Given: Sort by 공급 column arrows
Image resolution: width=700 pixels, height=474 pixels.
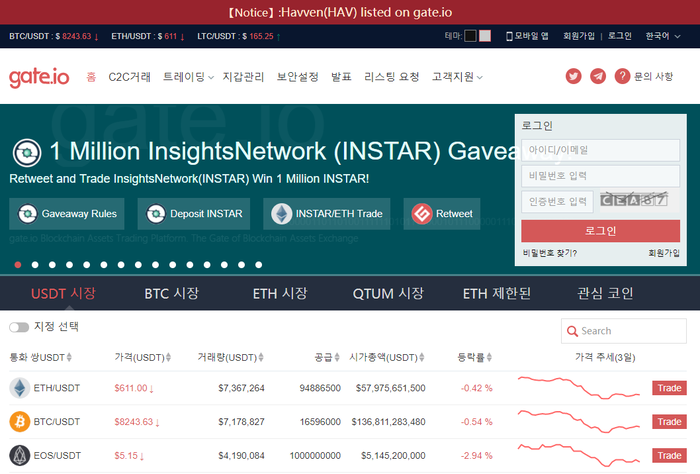Looking at the screenshot, I should tap(337, 358).
